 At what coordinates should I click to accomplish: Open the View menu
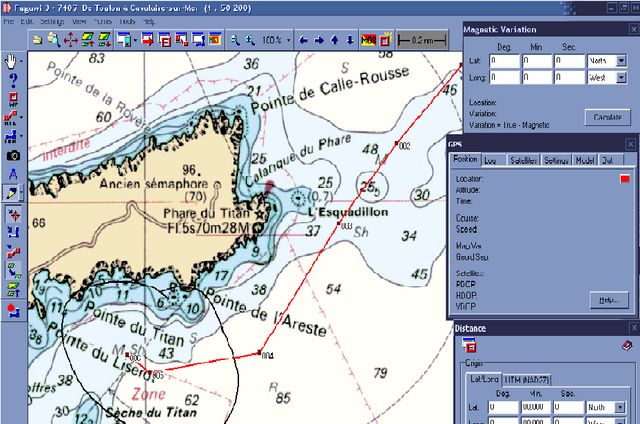point(79,21)
